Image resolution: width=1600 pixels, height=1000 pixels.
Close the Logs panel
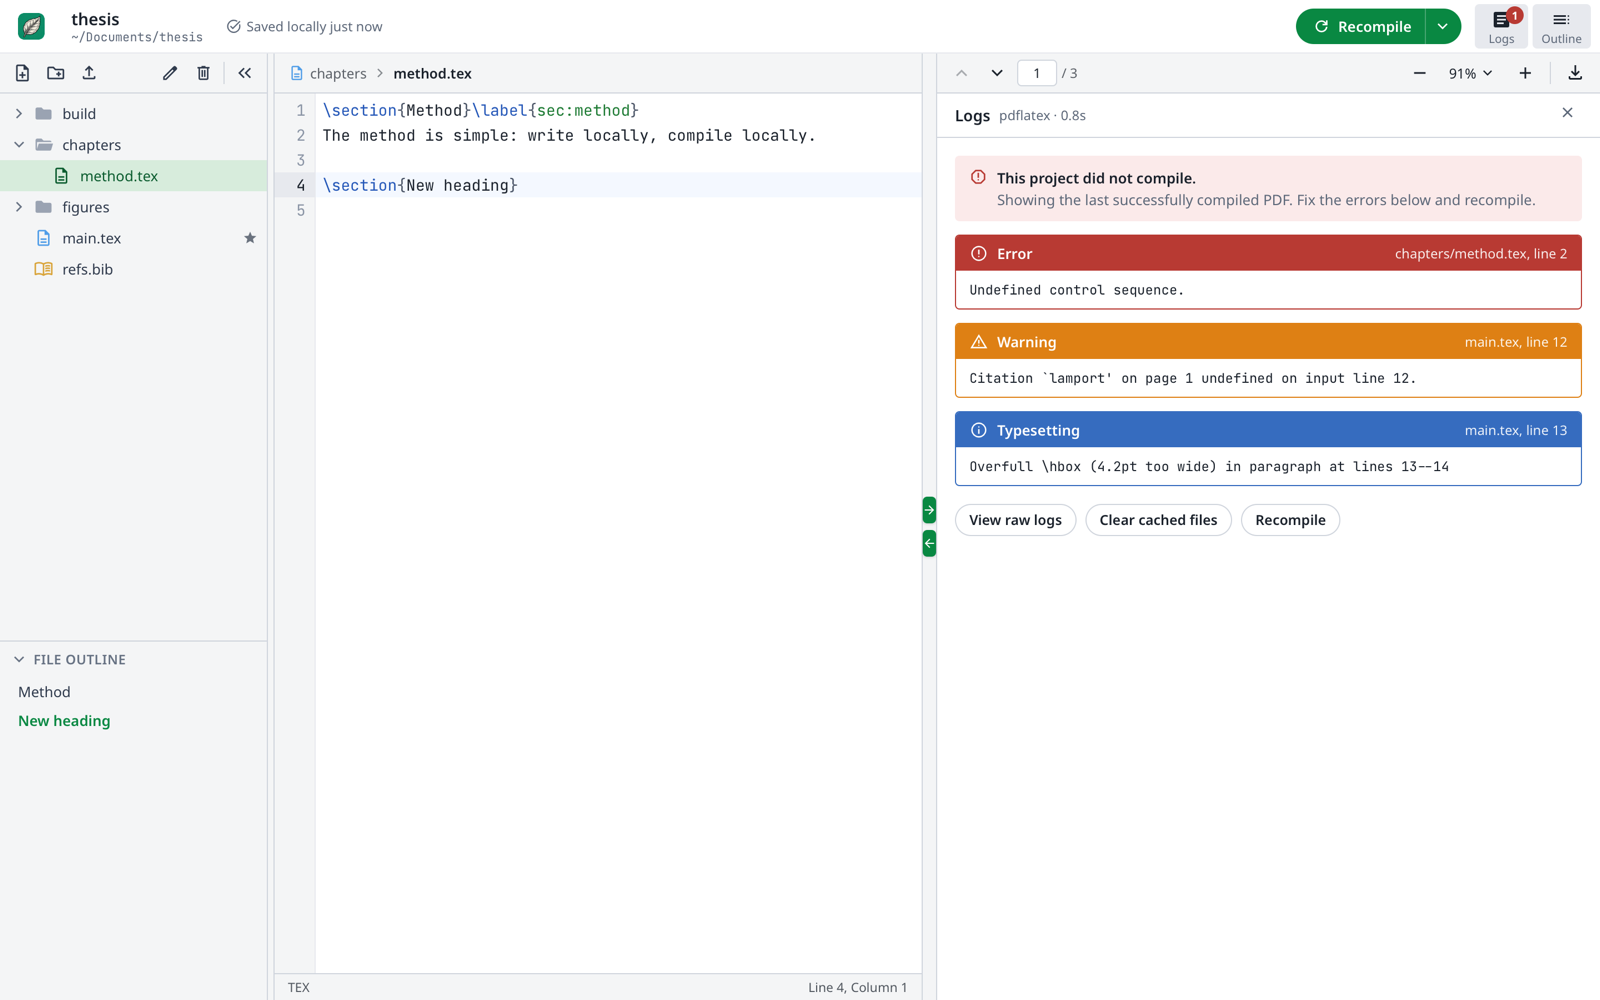coord(1567,113)
